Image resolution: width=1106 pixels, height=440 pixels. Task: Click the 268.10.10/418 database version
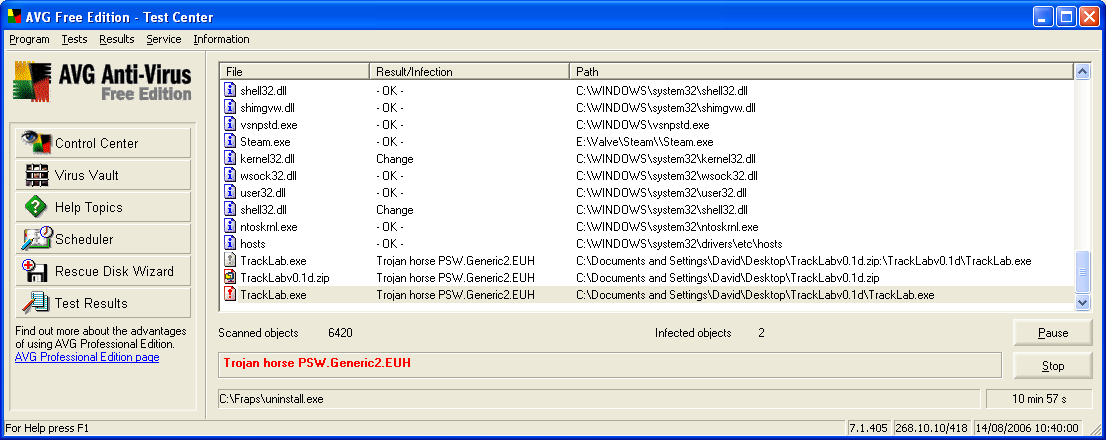(932, 428)
